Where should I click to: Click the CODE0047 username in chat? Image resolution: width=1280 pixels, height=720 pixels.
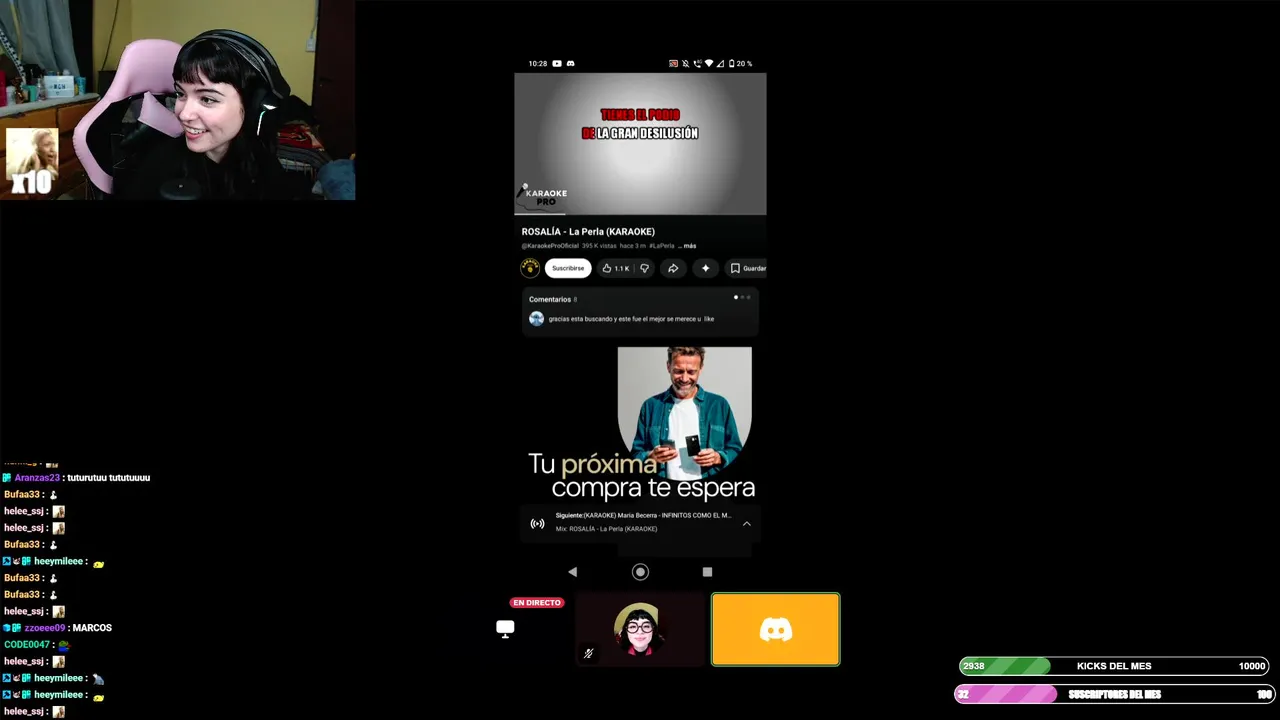(27, 645)
